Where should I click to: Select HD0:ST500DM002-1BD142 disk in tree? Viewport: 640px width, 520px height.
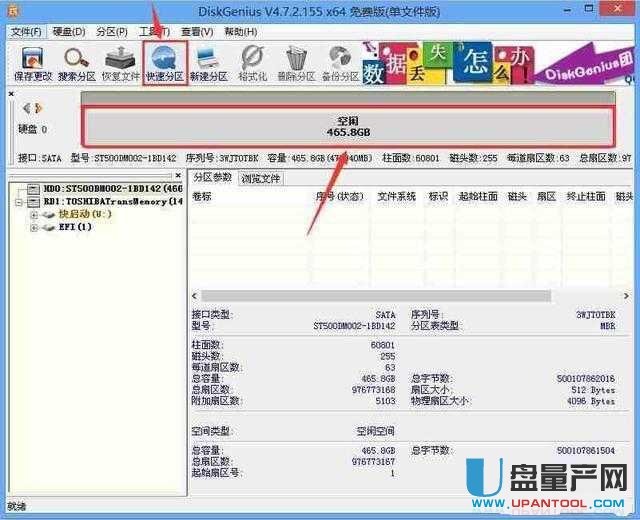click(x=110, y=188)
